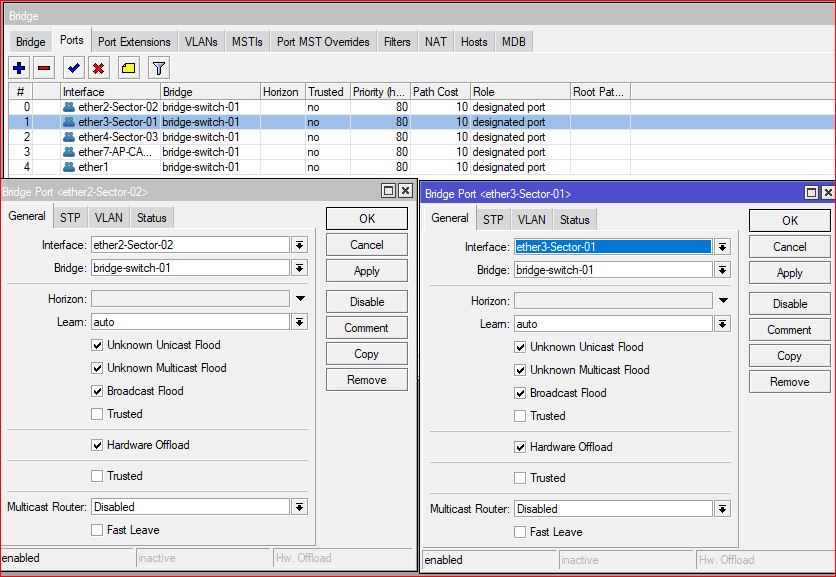The height and width of the screenshot is (577, 836).
Task: Open Multicast Router dropdown in ether2-Sector-02 window
Action: 300,507
